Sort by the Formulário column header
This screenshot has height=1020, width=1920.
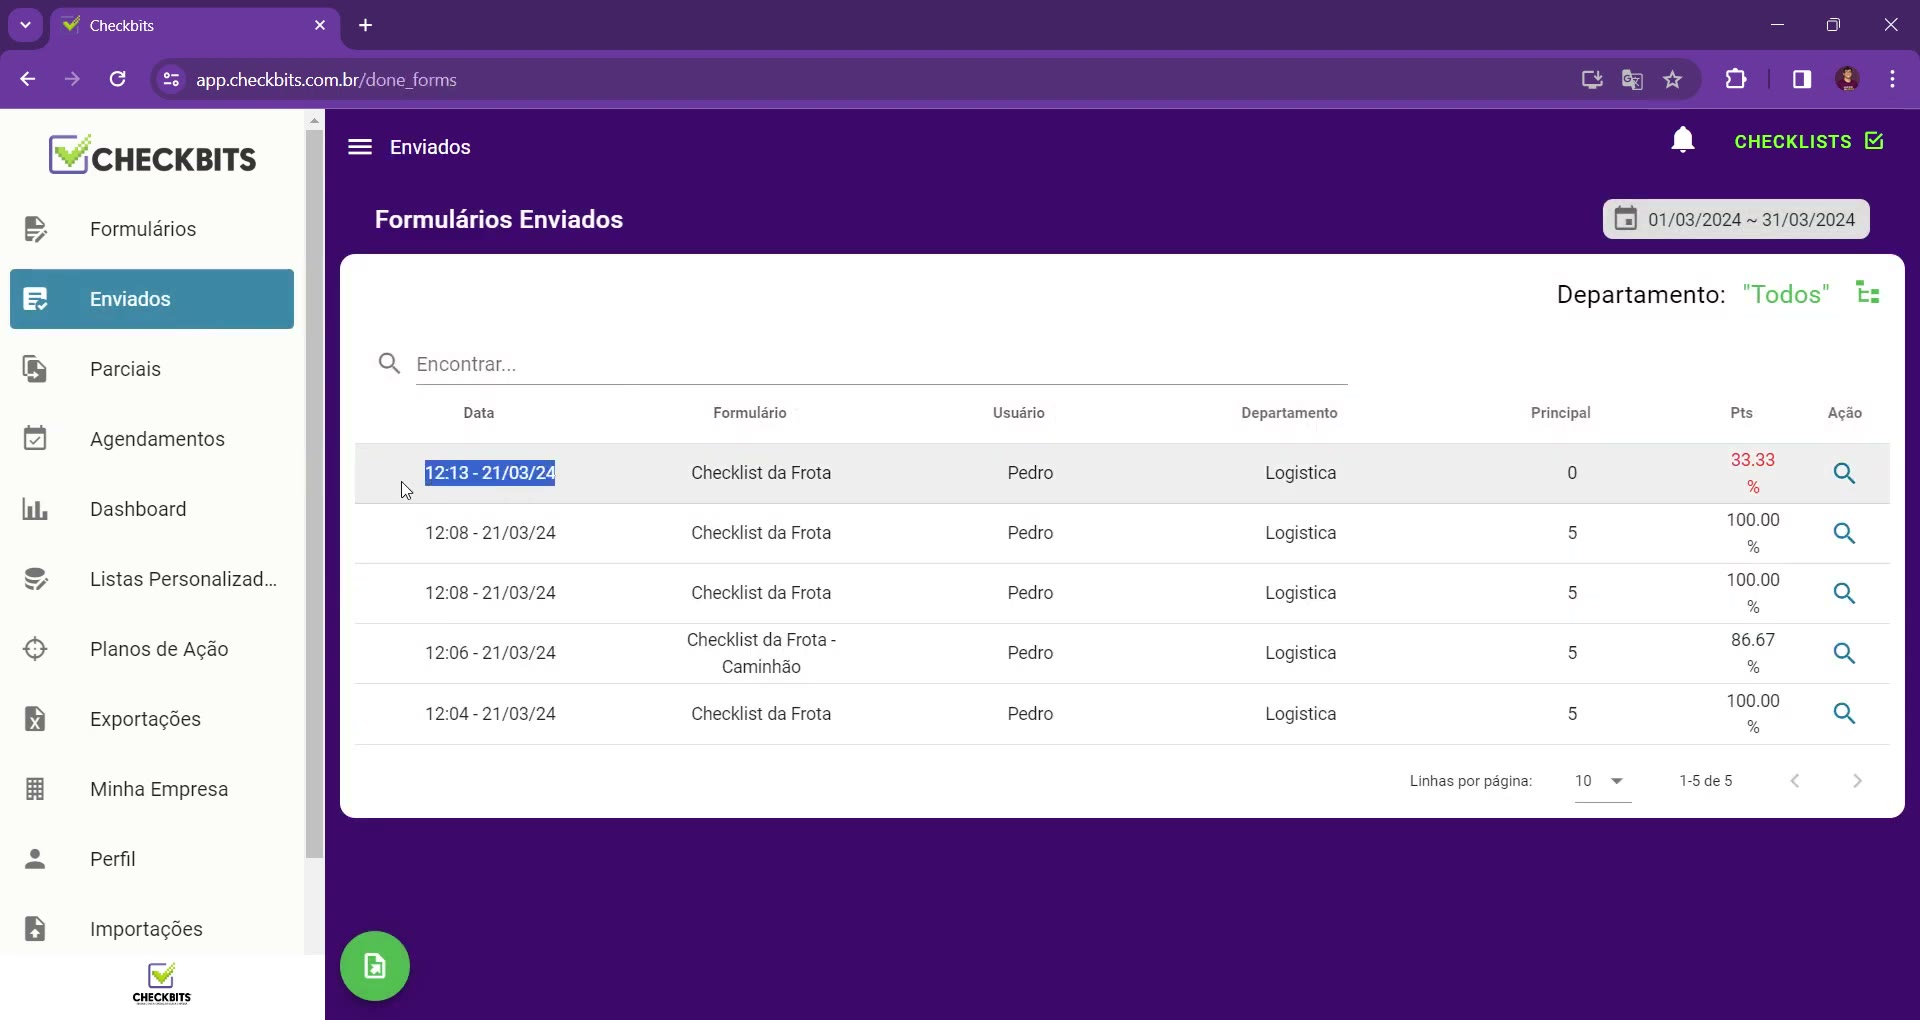pyautogui.click(x=749, y=413)
